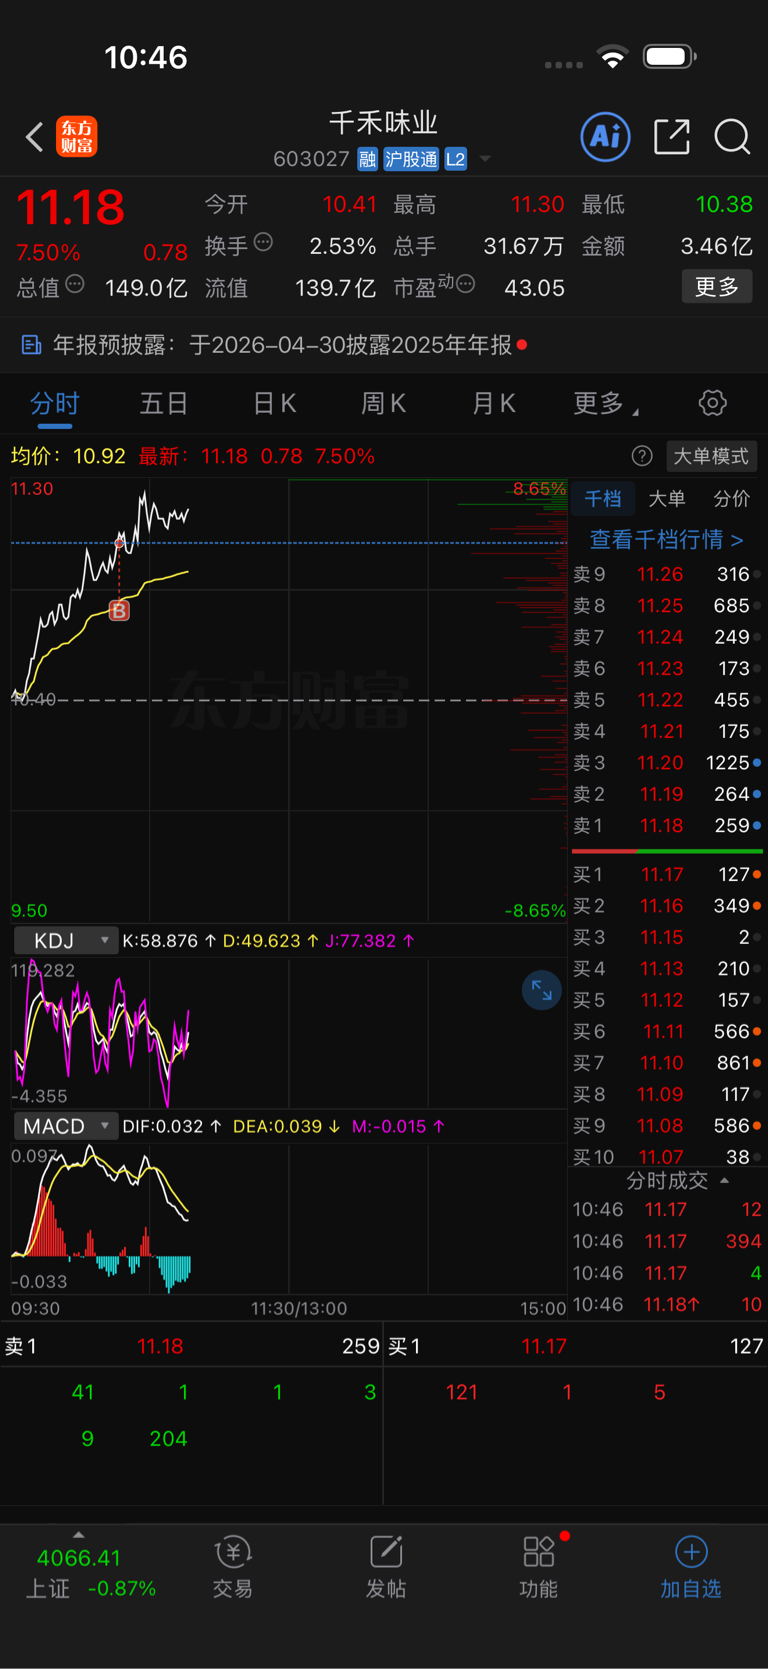Viewport: 768px width, 1669px height.
Task: Tap the 沪股通 badge
Action: tap(411, 159)
